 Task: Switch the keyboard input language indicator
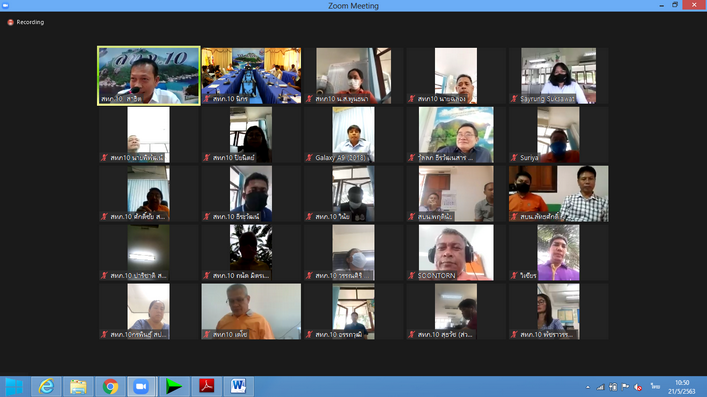tap(655, 387)
